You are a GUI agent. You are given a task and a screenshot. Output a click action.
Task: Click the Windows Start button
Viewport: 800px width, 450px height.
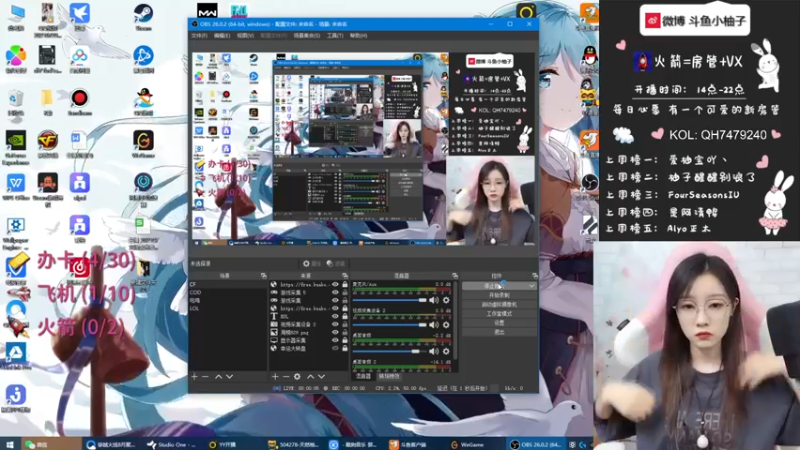point(10,444)
